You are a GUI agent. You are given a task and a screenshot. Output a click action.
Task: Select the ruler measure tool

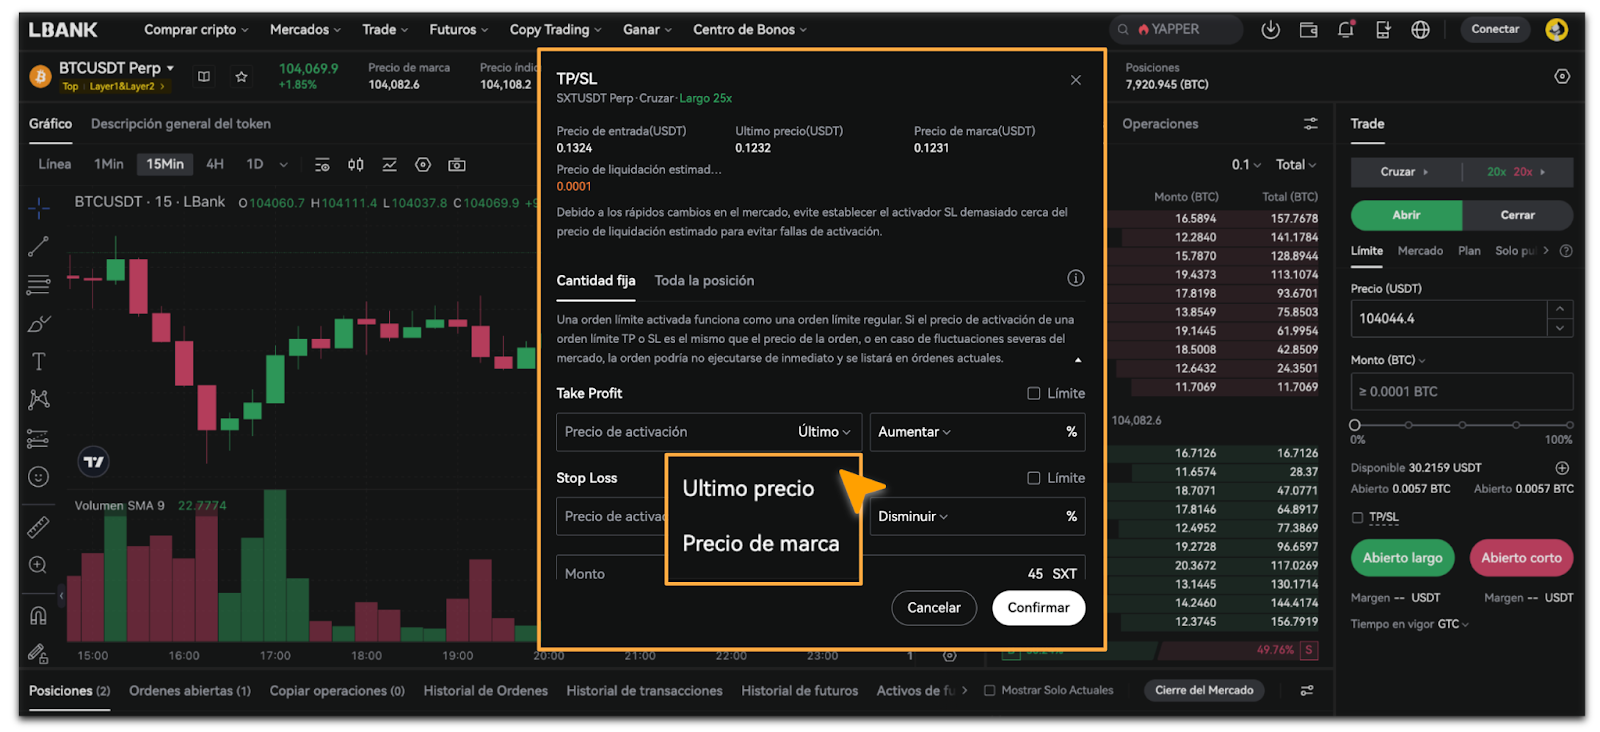(x=39, y=526)
